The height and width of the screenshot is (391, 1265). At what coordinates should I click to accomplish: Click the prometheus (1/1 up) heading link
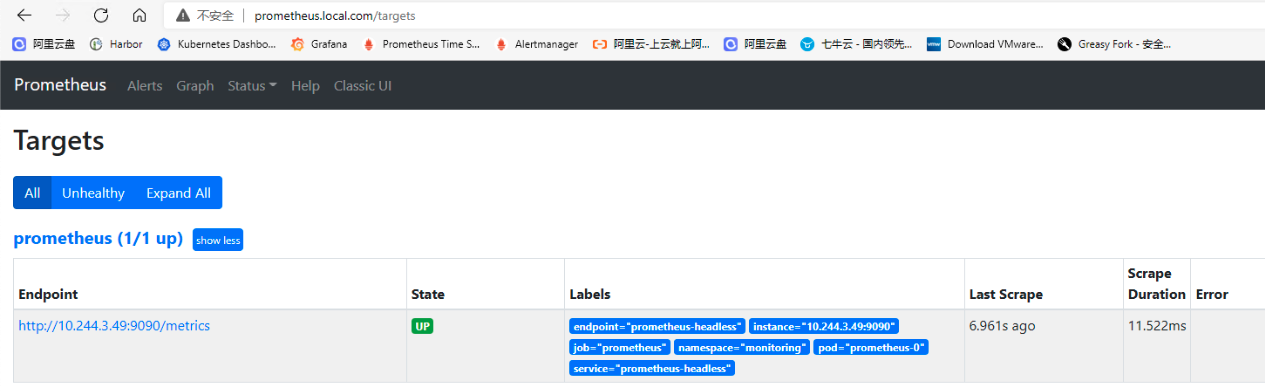(x=98, y=239)
